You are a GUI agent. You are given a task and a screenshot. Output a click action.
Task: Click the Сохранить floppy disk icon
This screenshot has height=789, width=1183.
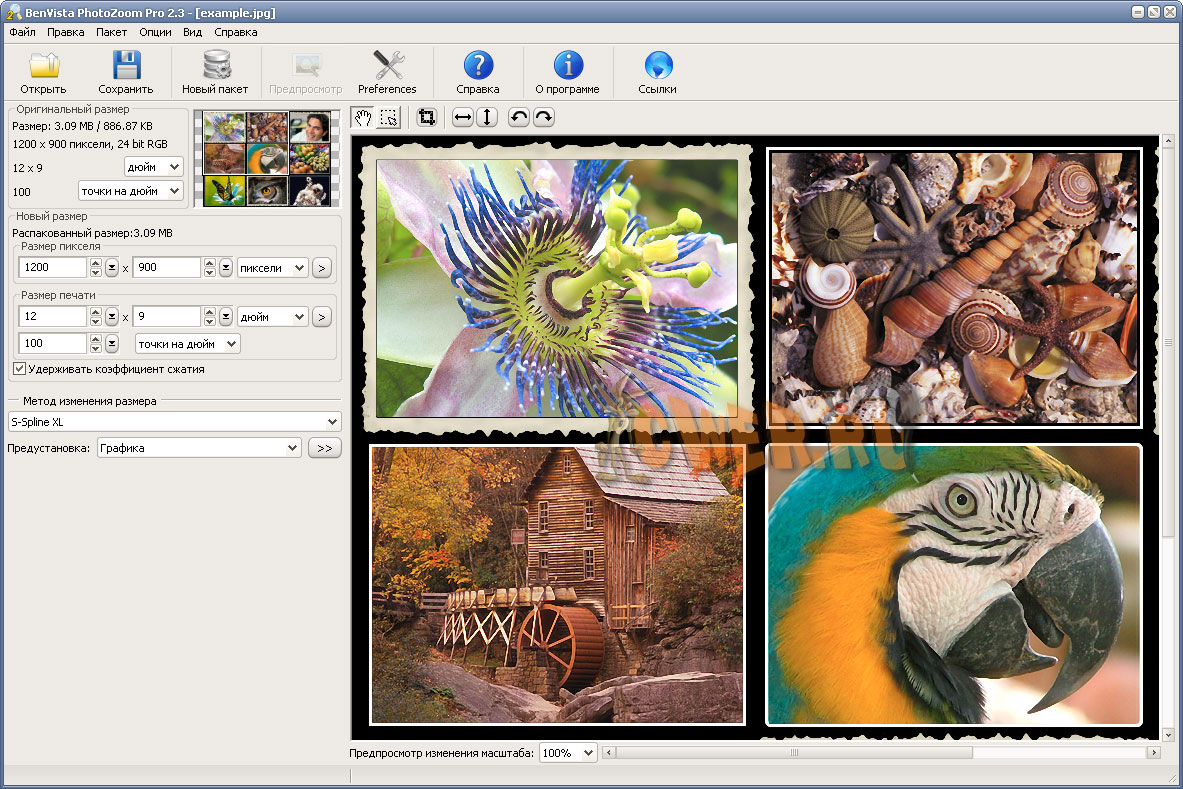click(x=126, y=67)
